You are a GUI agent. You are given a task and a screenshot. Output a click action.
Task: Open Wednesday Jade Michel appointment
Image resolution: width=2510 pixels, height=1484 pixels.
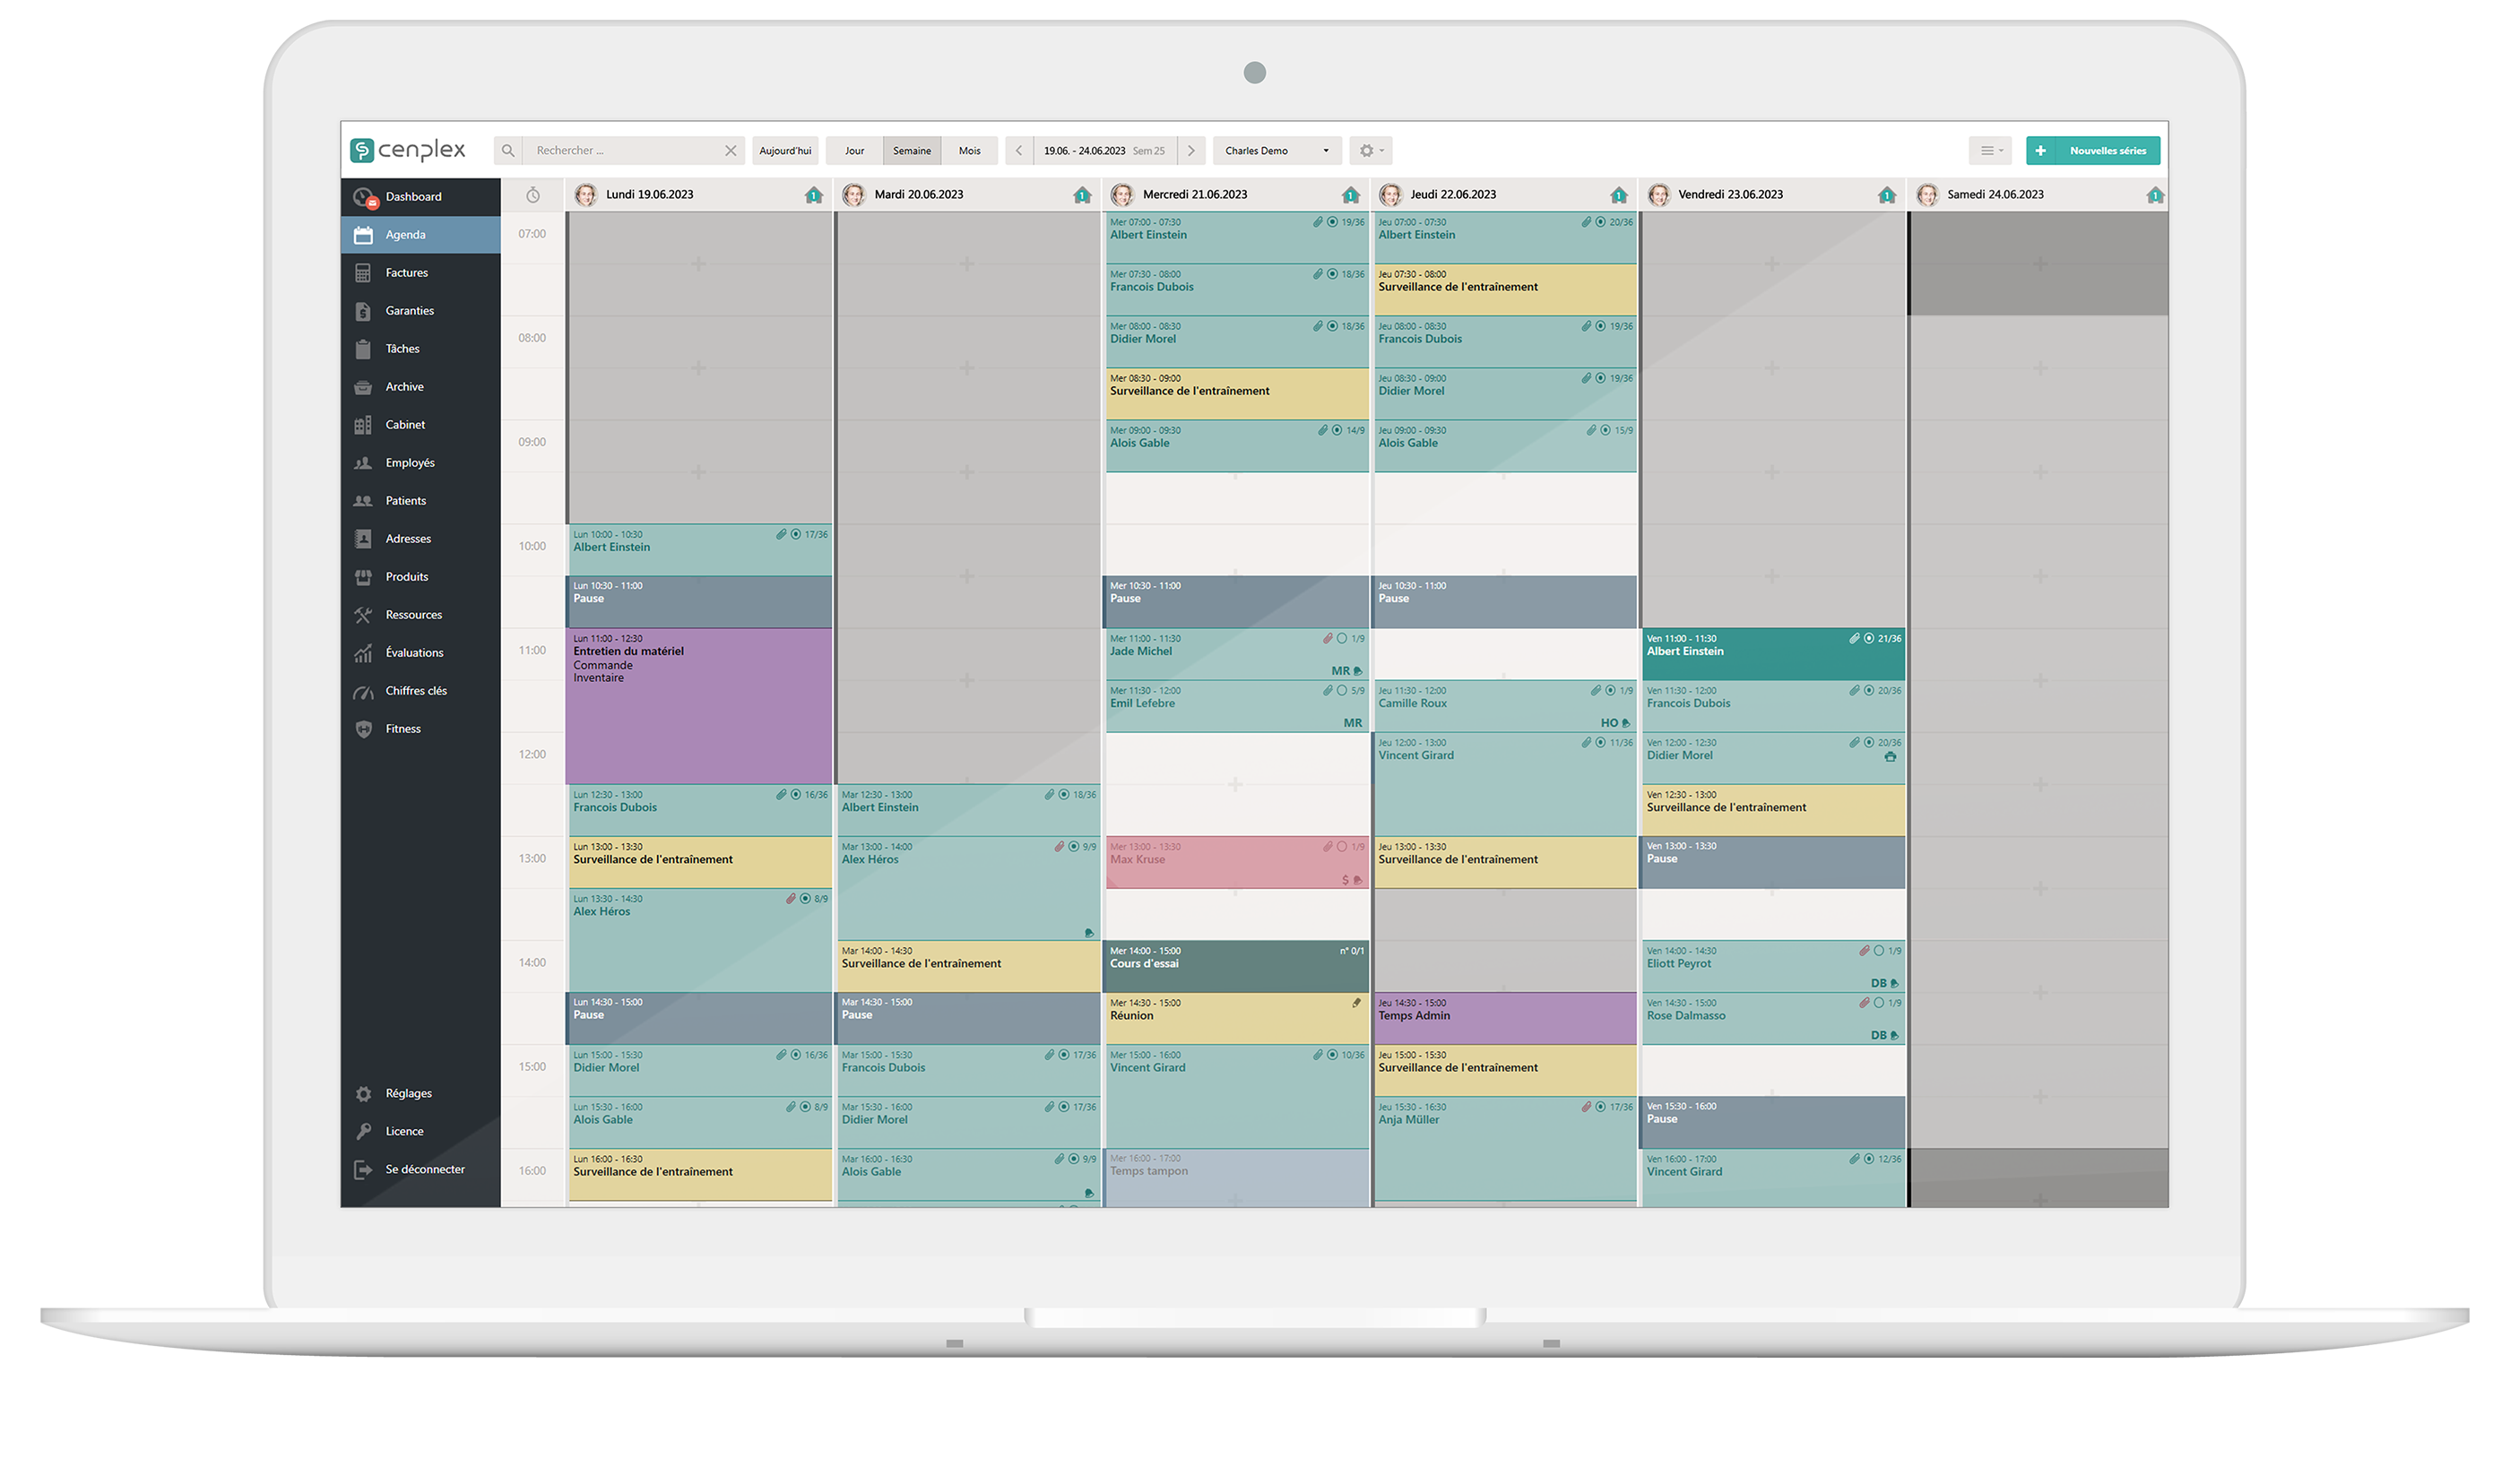pyautogui.click(x=1237, y=654)
